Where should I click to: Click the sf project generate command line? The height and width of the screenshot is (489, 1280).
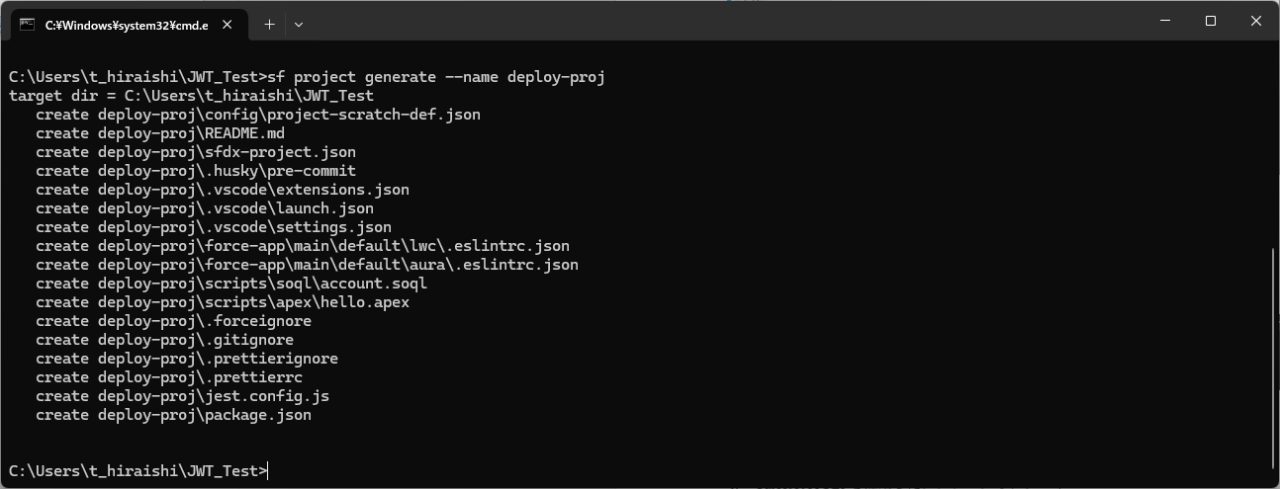coord(307,77)
